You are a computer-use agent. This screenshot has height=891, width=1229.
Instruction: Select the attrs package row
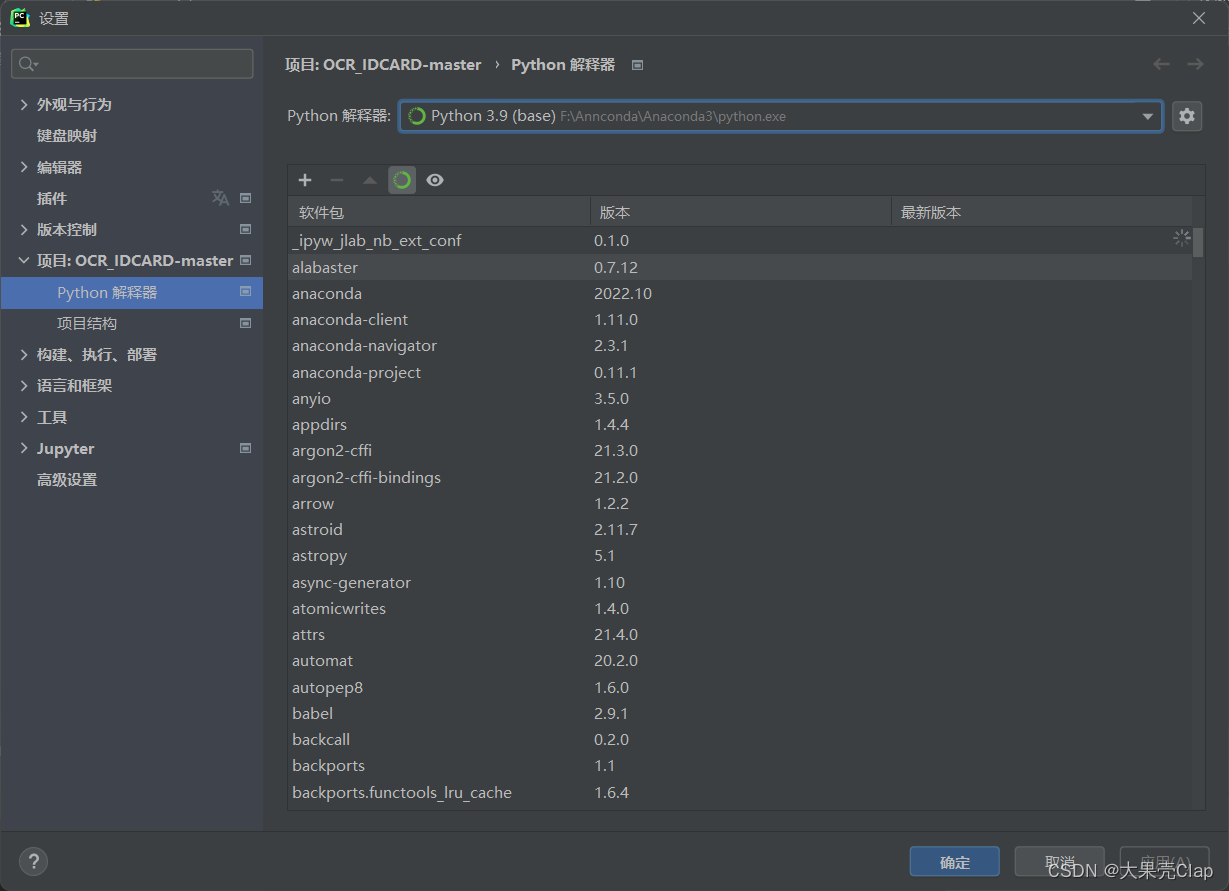tap(740, 634)
